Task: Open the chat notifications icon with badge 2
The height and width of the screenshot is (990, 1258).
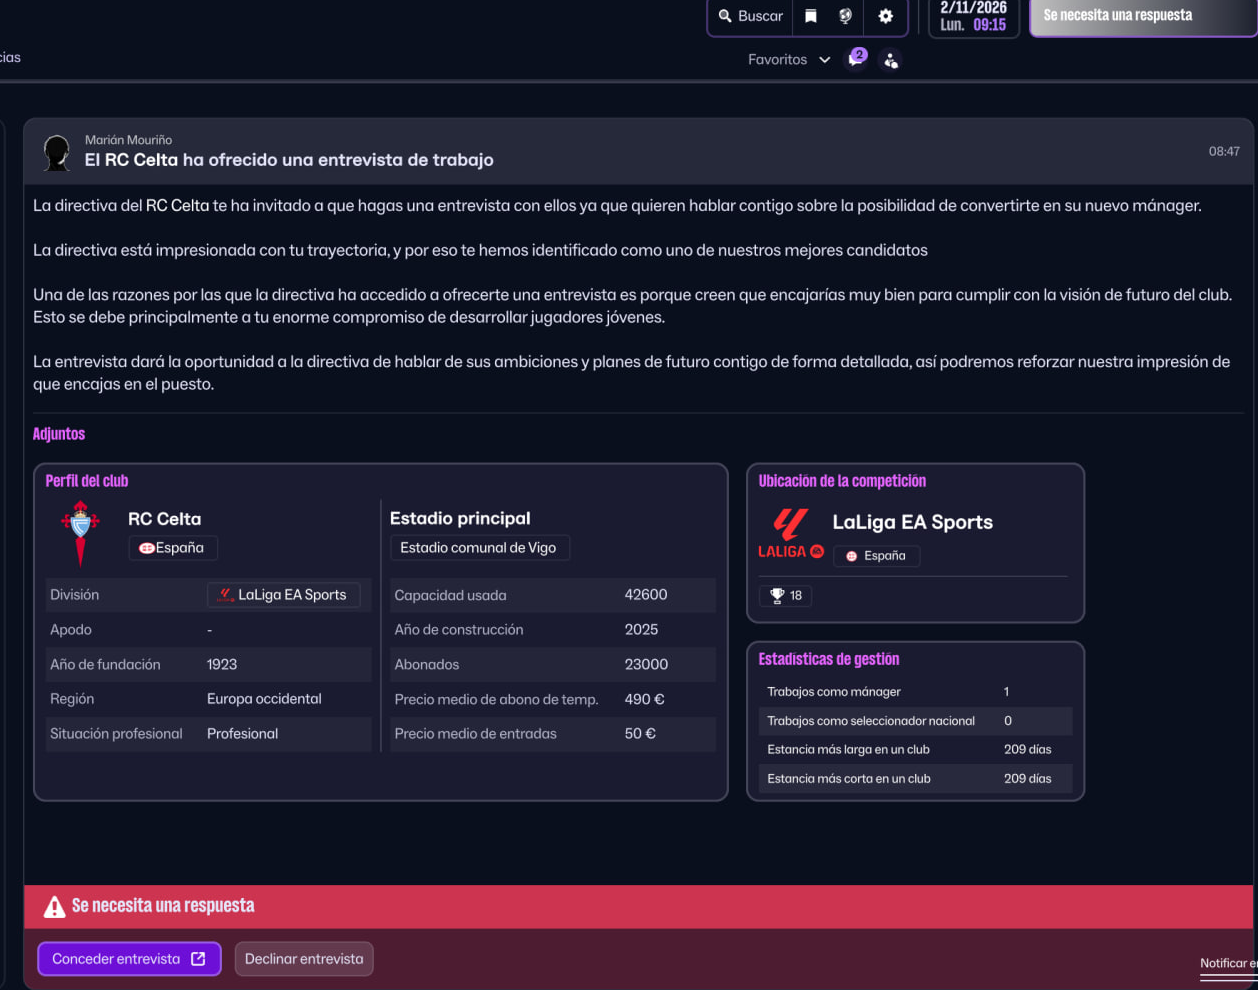Action: tap(856, 59)
